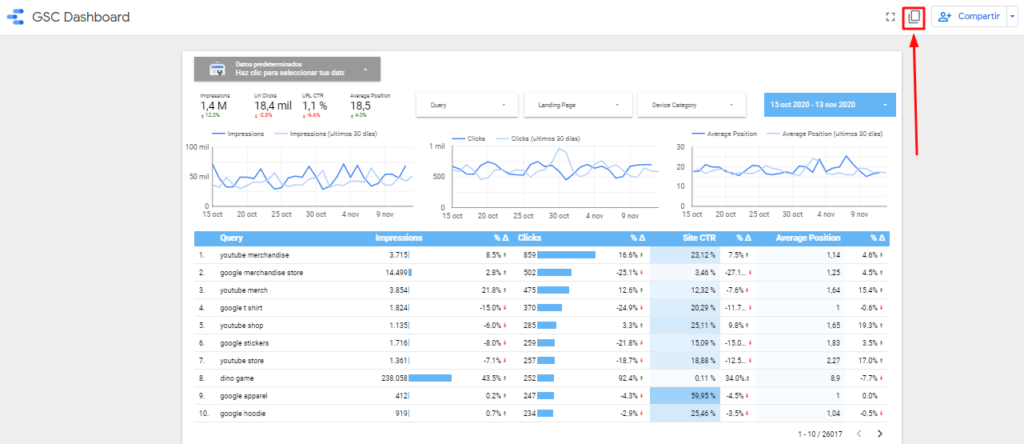This screenshot has width=1024, height=444.
Task: Click the 1,1 % URL CTR scorecard
Action: point(315,104)
